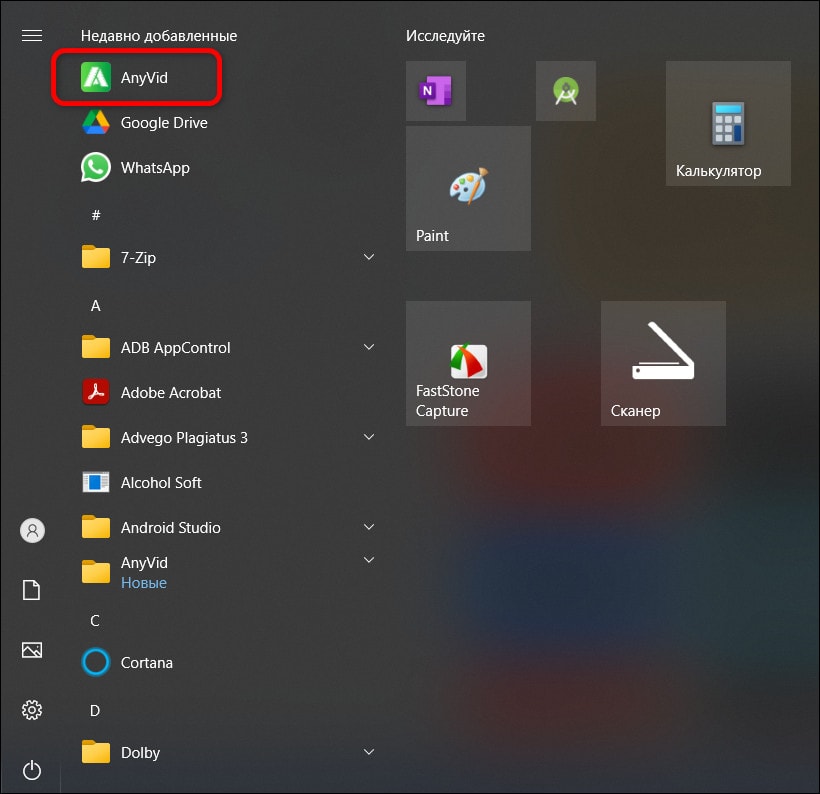Click the Исследуйте group title
This screenshot has height=794, width=820.
tap(445, 36)
